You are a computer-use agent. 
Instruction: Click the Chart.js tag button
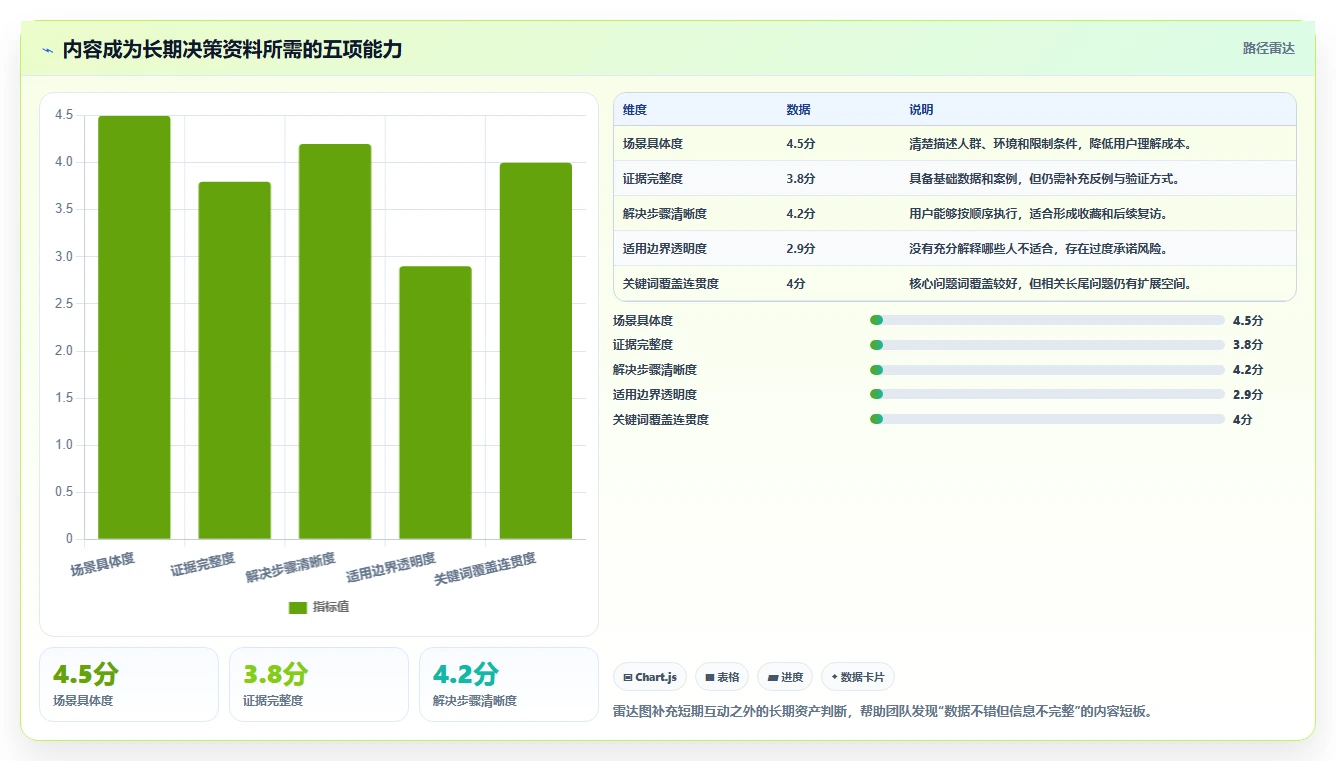(650, 677)
